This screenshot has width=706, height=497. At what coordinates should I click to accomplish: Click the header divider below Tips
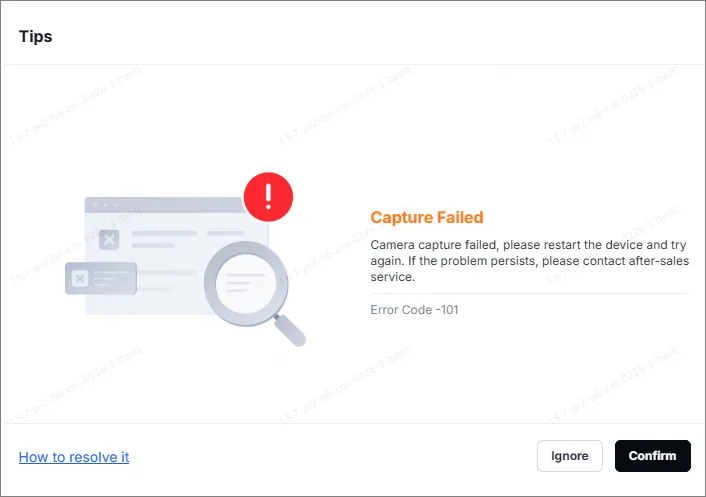pos(353,64)
